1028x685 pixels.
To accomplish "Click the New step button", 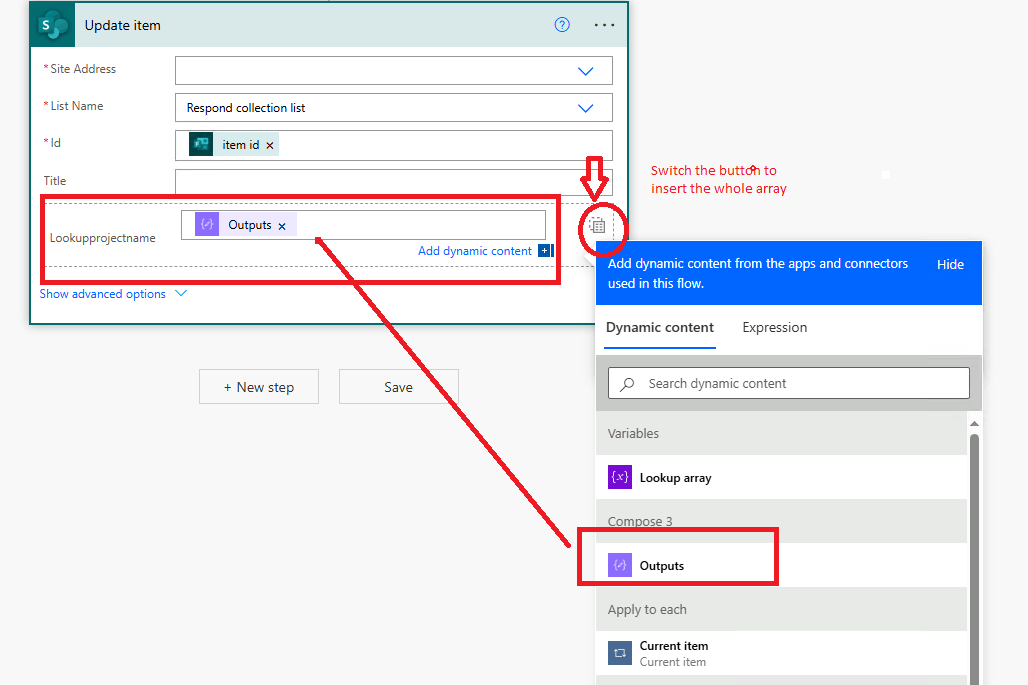I will coord(258,387).
